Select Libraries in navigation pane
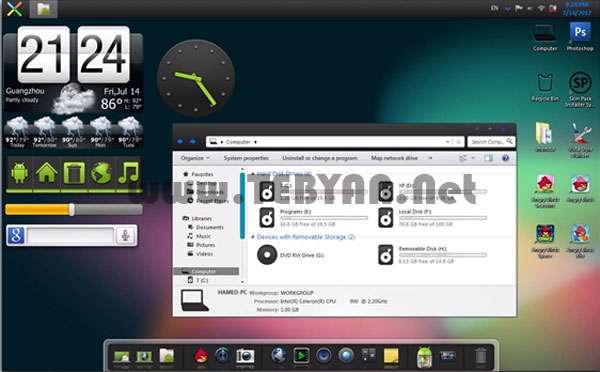Viewport: 600px width, 372px height. pyautogui.click(x=197, y=219)
